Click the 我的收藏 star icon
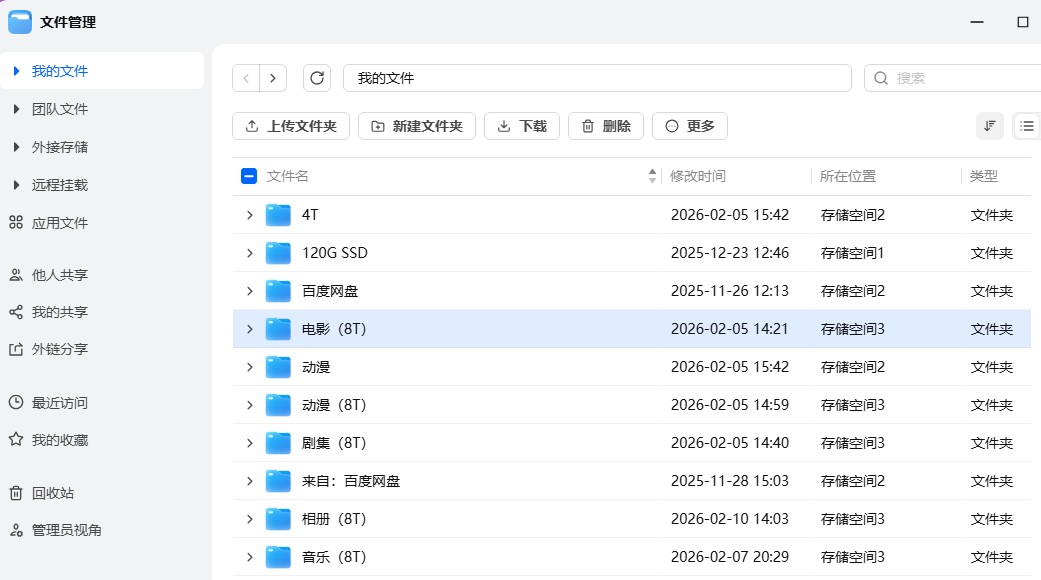Screen dimensions: 1041x580 click(16, 439)
